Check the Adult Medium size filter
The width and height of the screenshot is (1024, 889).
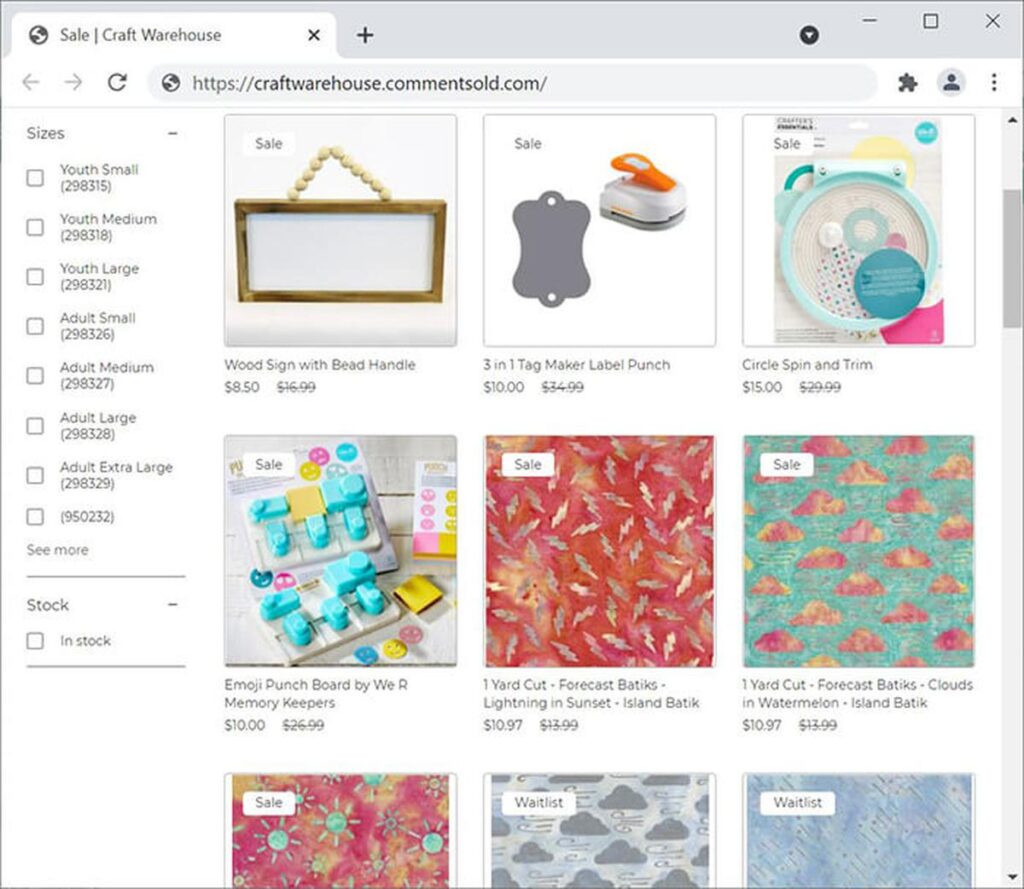[35, 376]
